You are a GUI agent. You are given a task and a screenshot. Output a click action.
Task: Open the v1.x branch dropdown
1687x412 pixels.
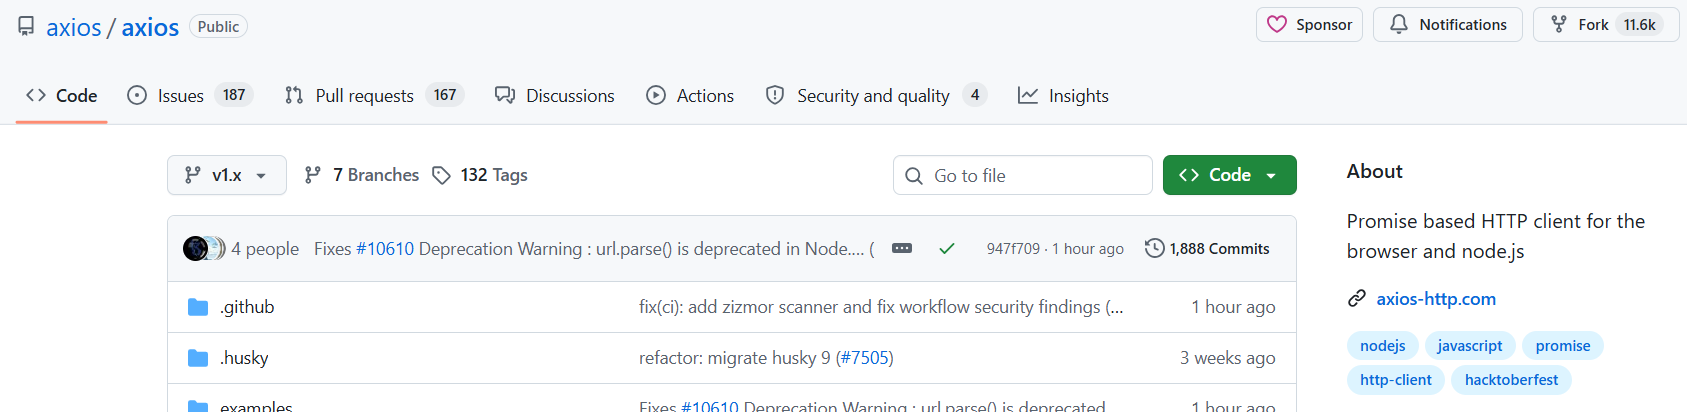pyautogui.click(x=226, y=175)
